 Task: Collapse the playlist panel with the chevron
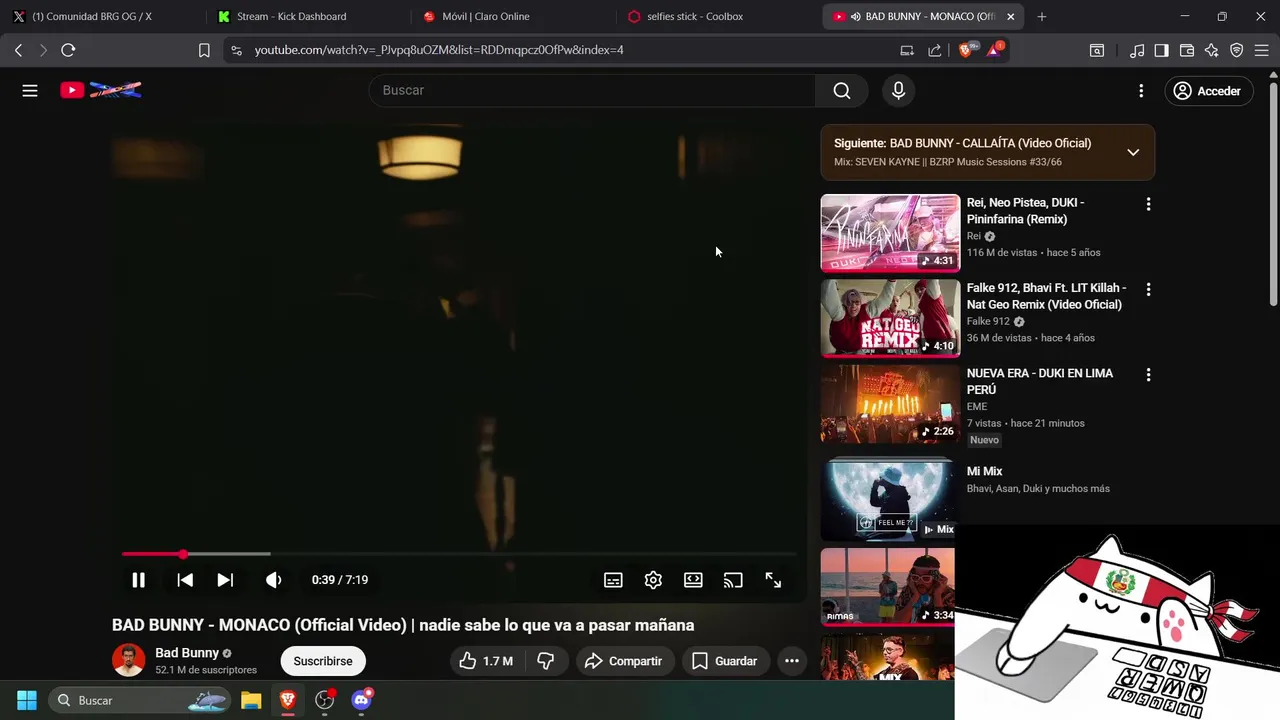[1133, 152]
